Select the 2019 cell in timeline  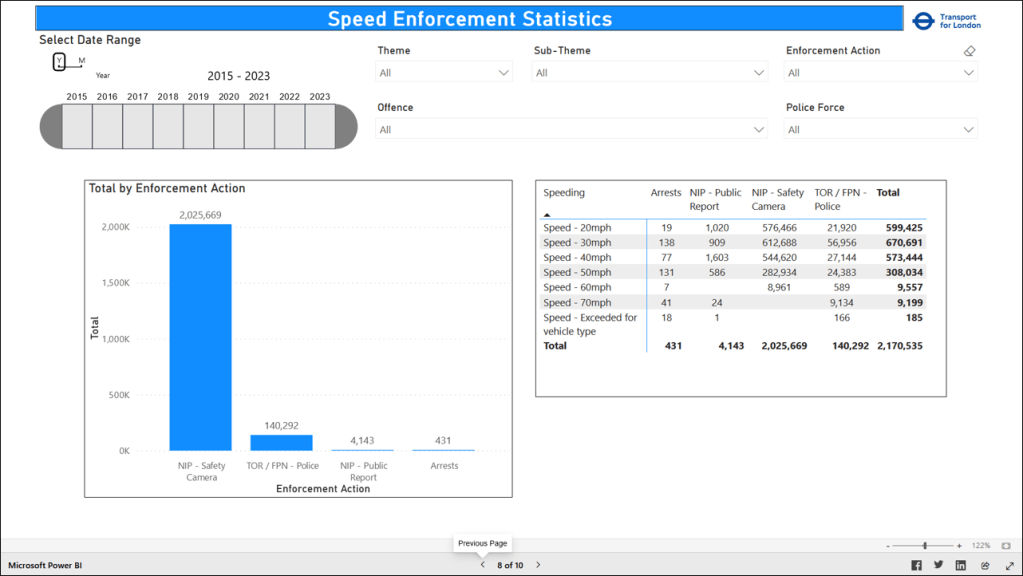coord(198,127)
